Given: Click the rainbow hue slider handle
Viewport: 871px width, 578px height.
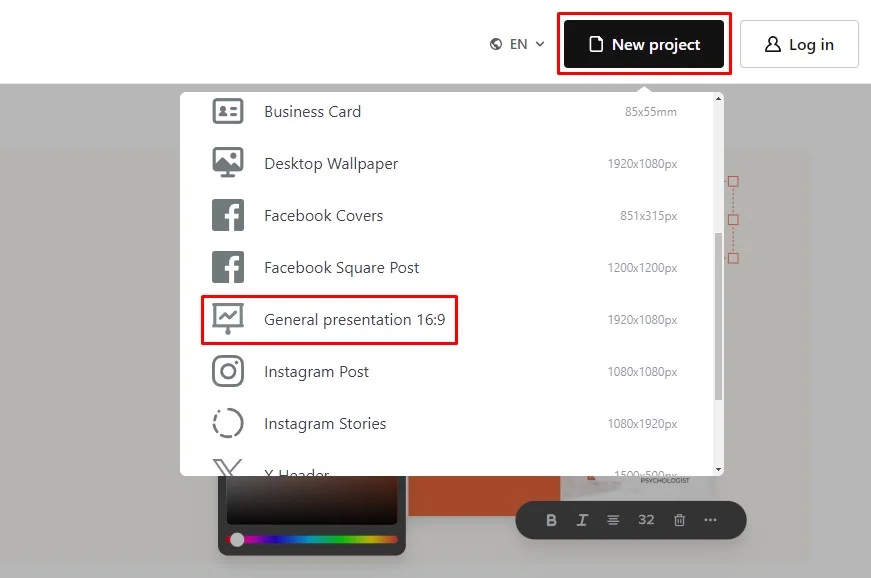Looking at the screenshot, I should point(237,539).
